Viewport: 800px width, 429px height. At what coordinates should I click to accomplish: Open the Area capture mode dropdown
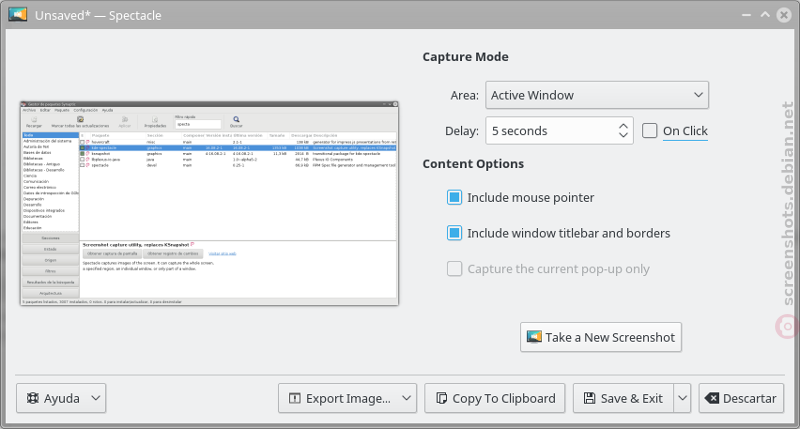[596, 95]
